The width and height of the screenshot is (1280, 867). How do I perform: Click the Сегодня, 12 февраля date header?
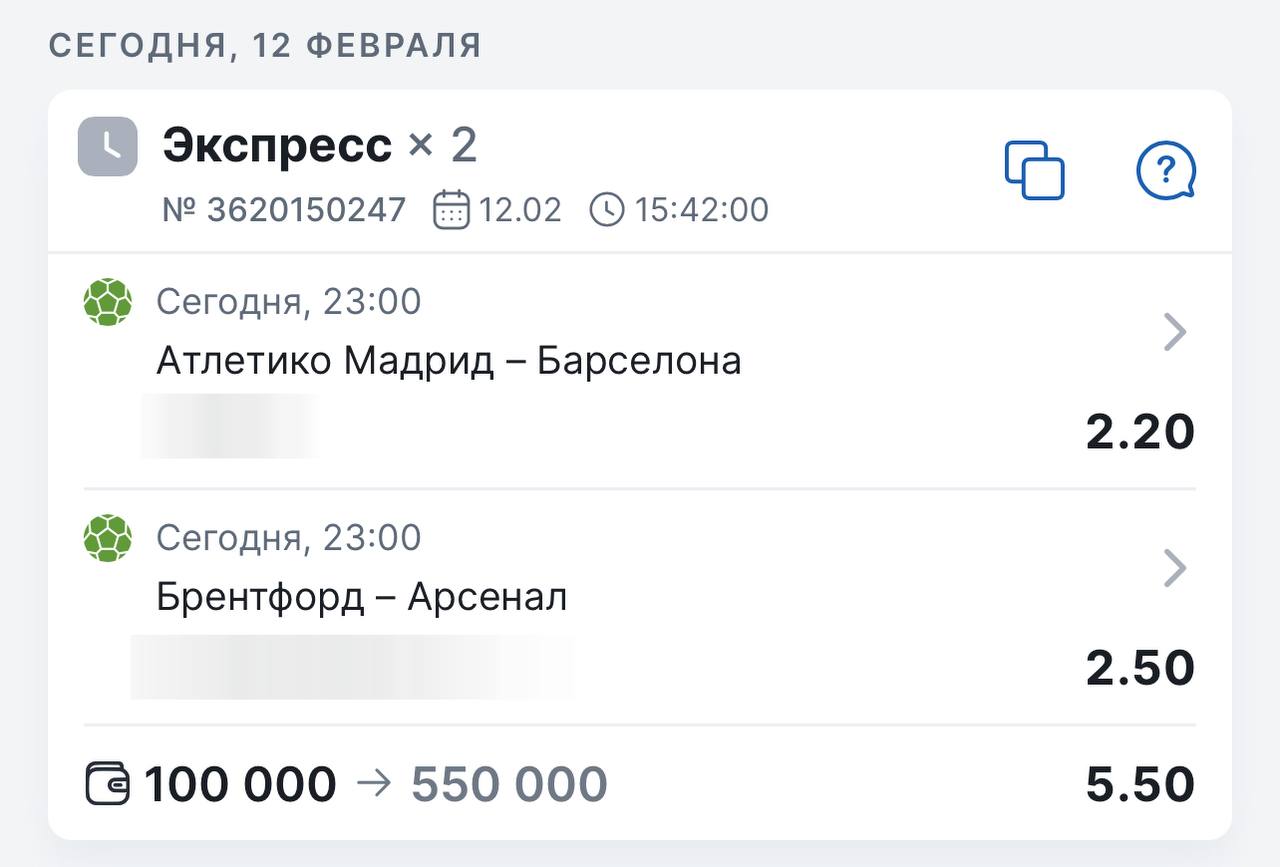265,46
